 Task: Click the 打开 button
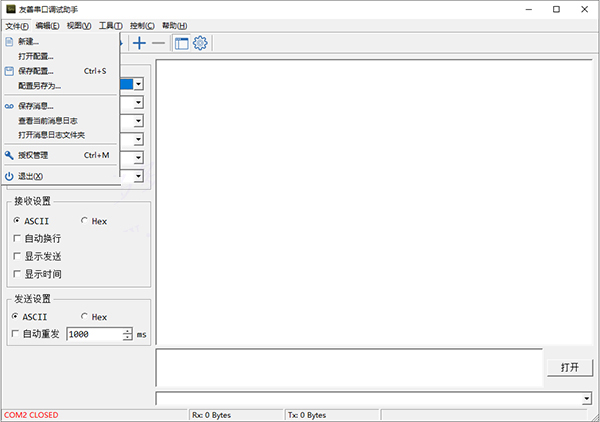click(x=570, y=368)
